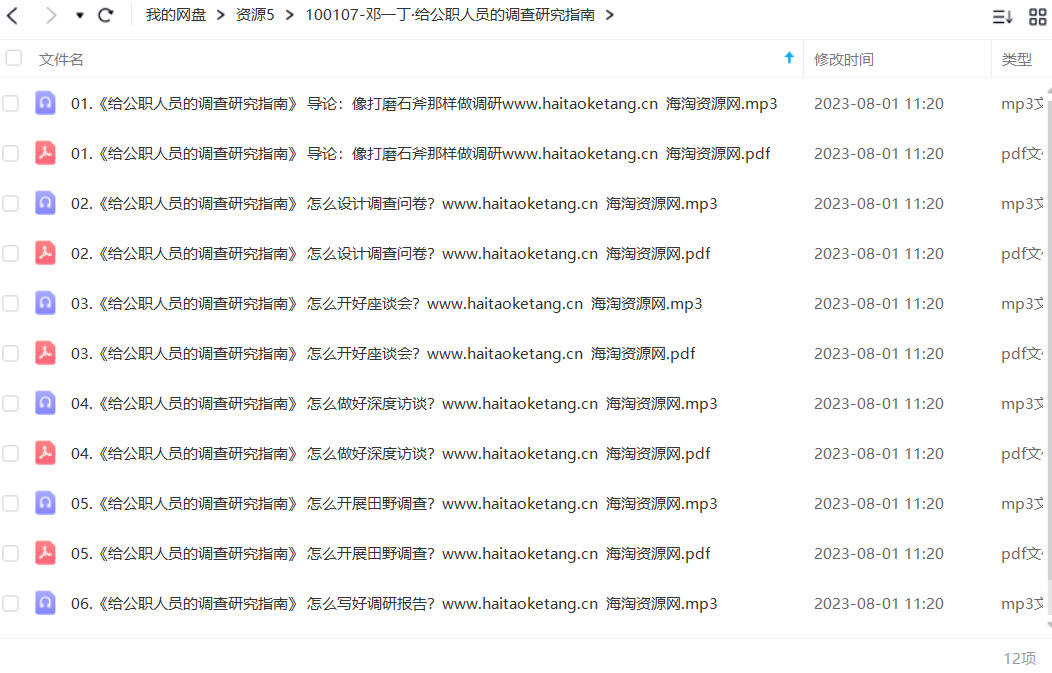This screenshot has width=1052, height=673.
Task: Check the box for 05 怎么开展田野调查 mp3
Action: point(11,503)
